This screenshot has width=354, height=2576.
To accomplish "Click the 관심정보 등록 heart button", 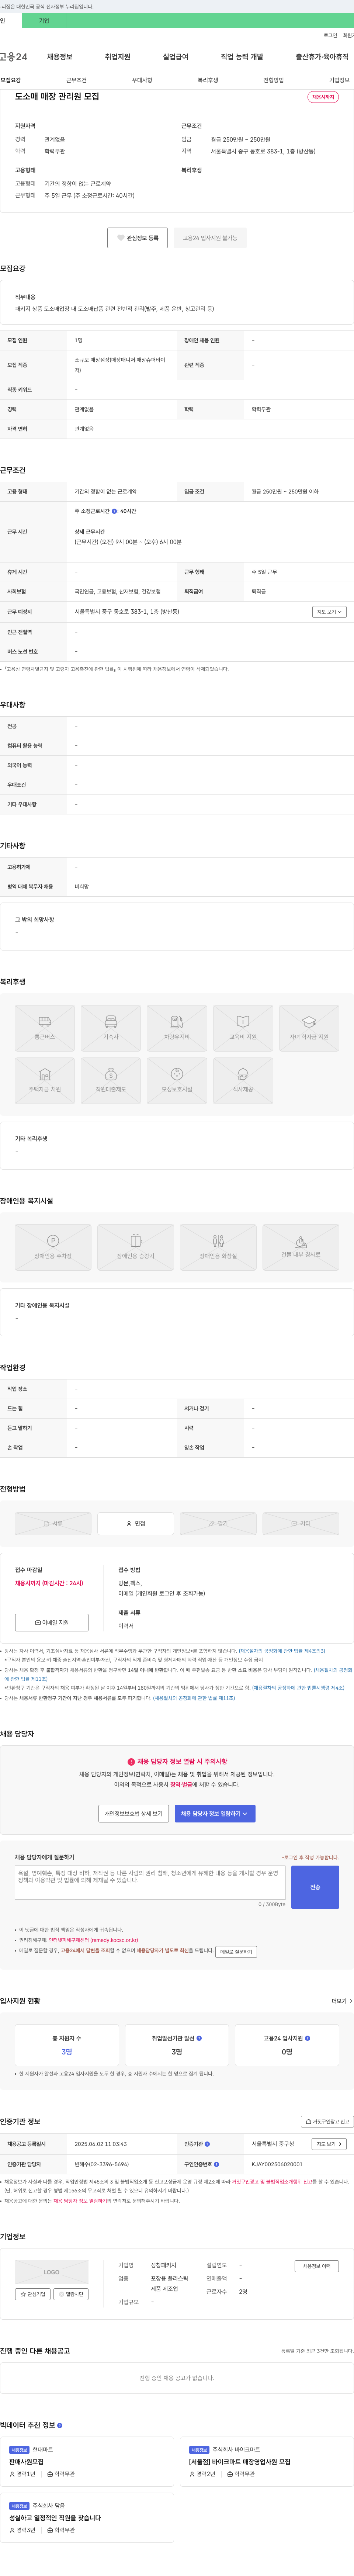I will [x=138, y=238].
